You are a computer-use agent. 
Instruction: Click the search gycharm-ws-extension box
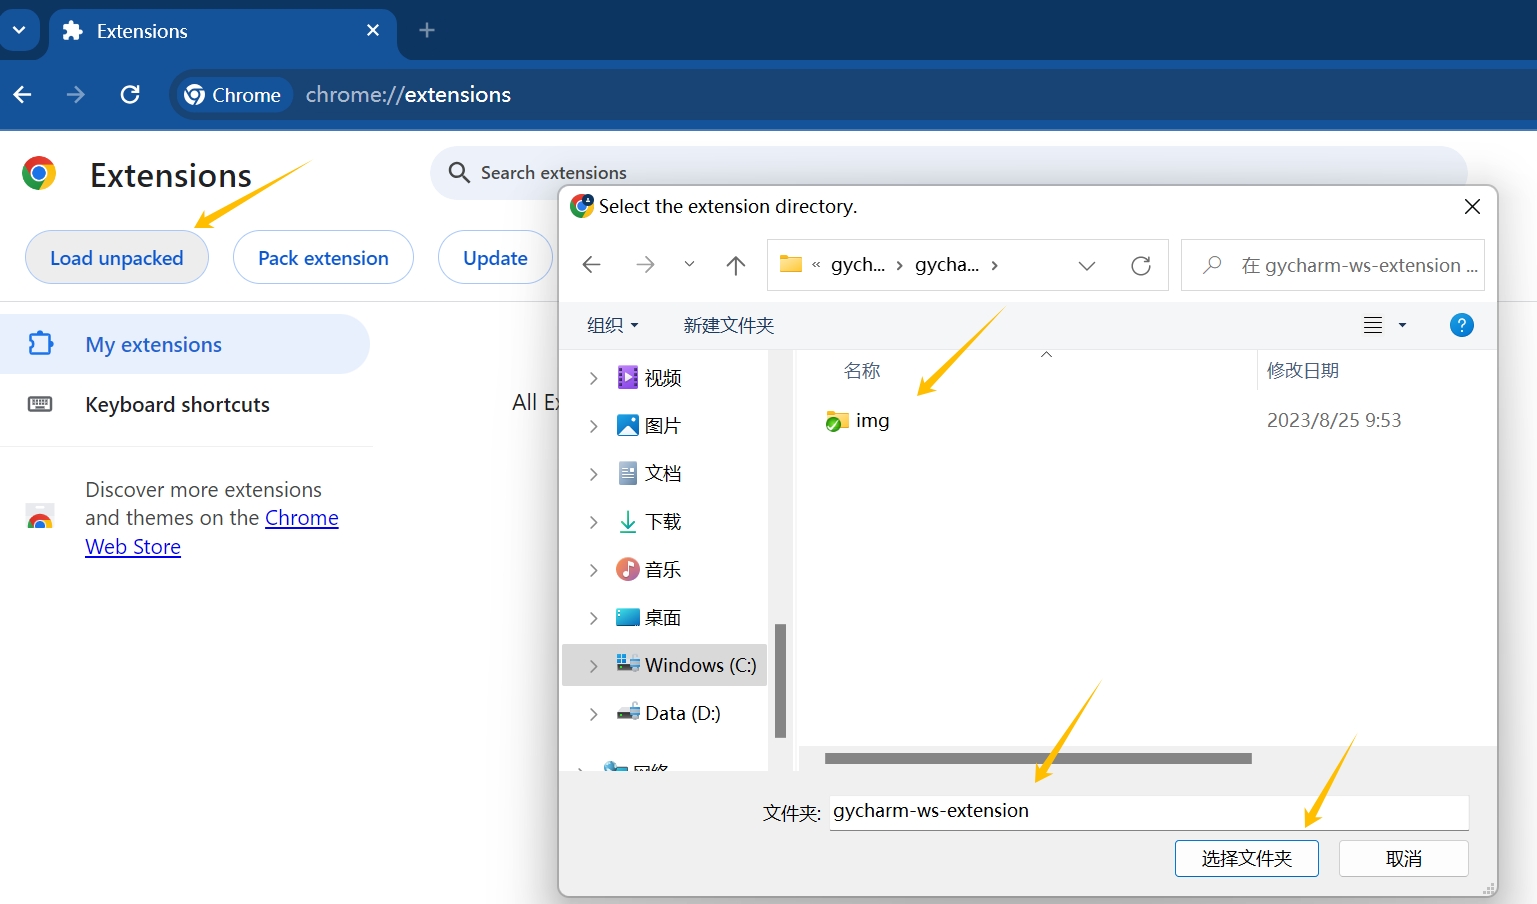pos(1332,265)
